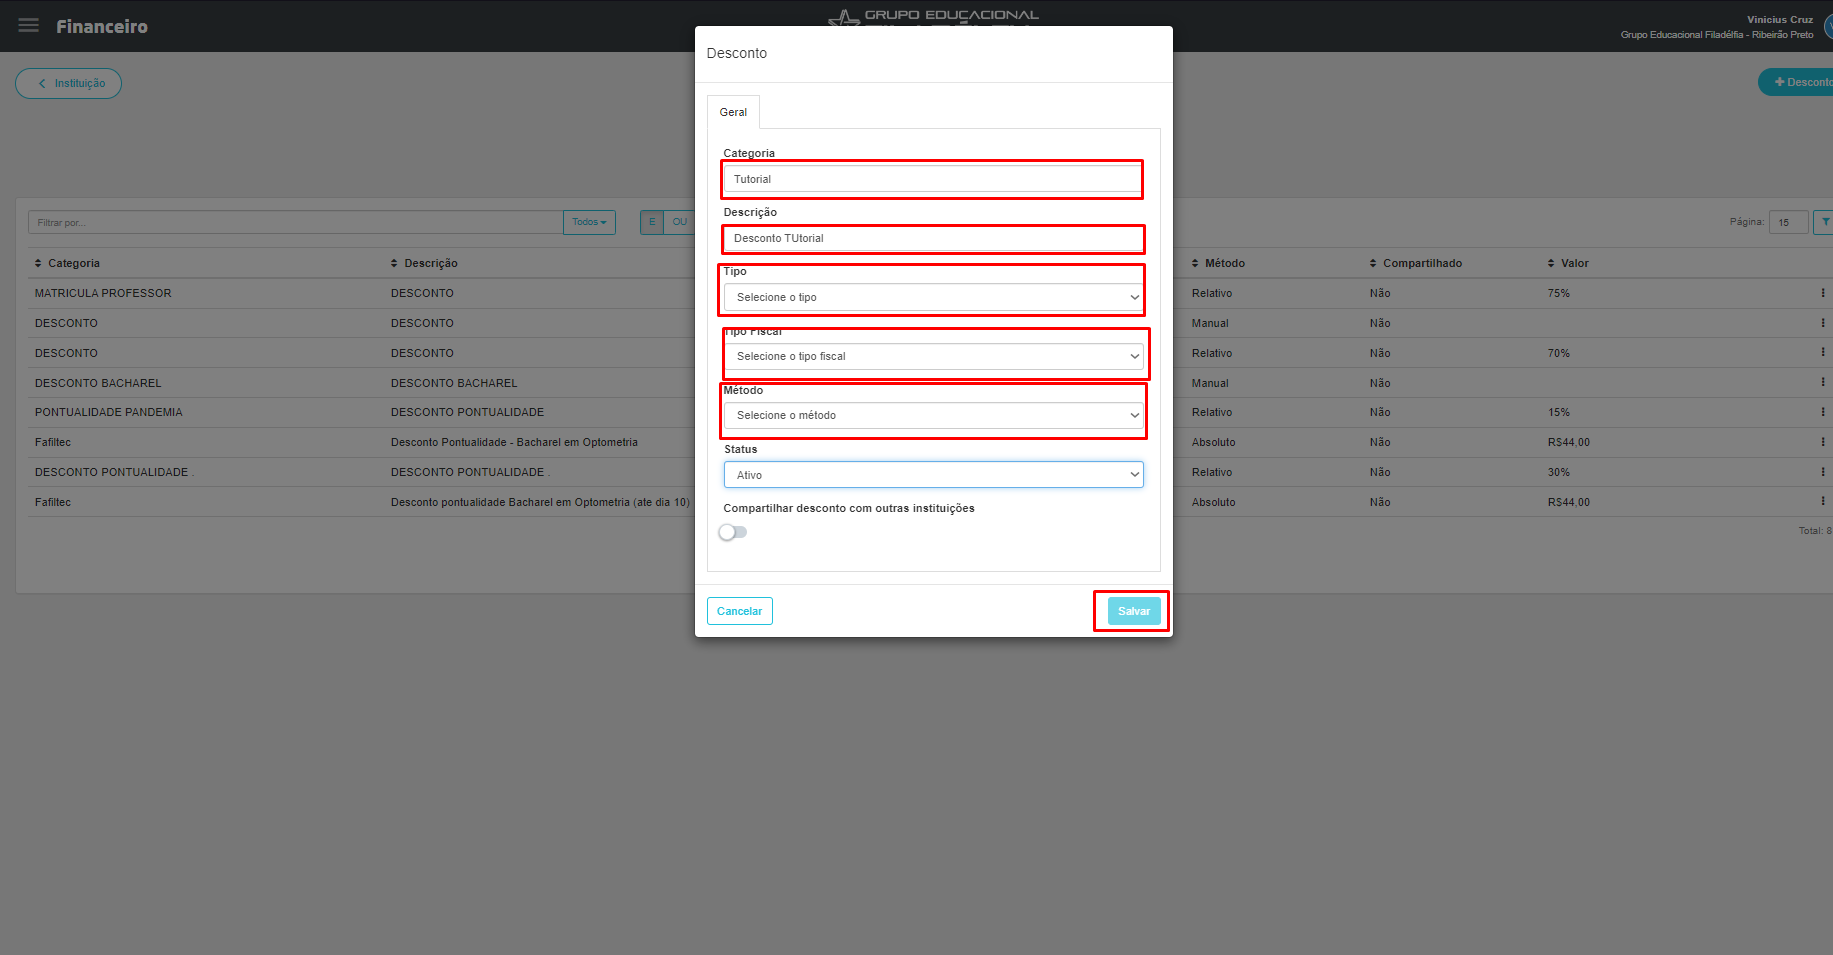Viewport: 1833px width, 955px height.
Task: Enable sharing discount with other institutions
Action: pyautogui.click(x=733, y=532)
